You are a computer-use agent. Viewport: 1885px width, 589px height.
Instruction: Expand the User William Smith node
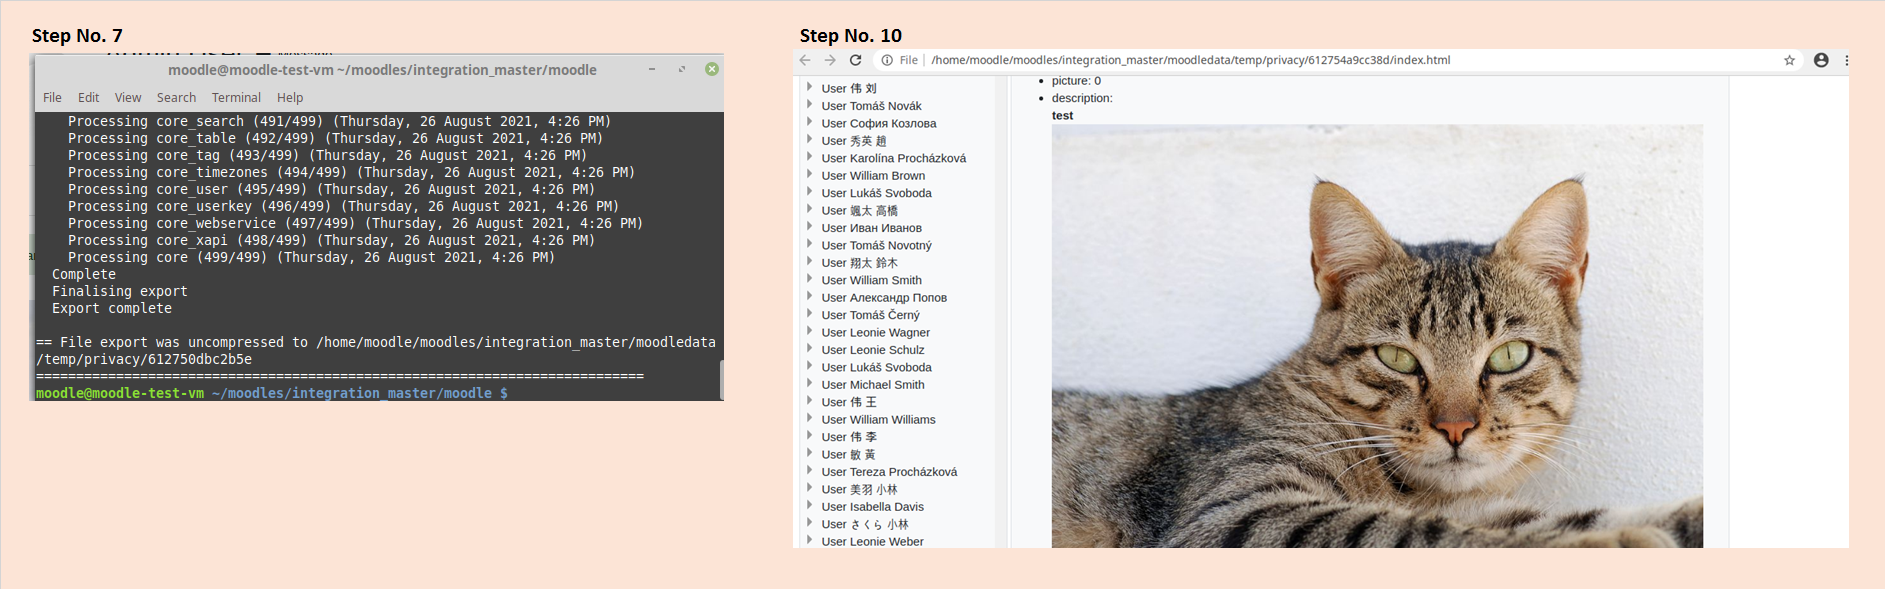click(x=809, y=280)
